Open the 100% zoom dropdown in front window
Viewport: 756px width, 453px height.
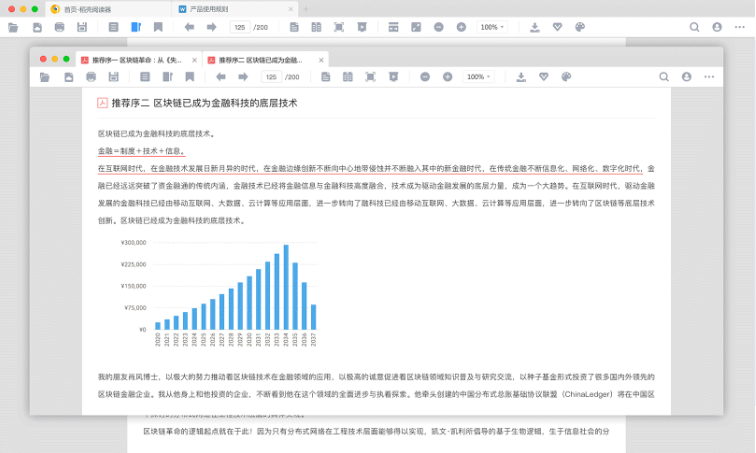[480, 77]
